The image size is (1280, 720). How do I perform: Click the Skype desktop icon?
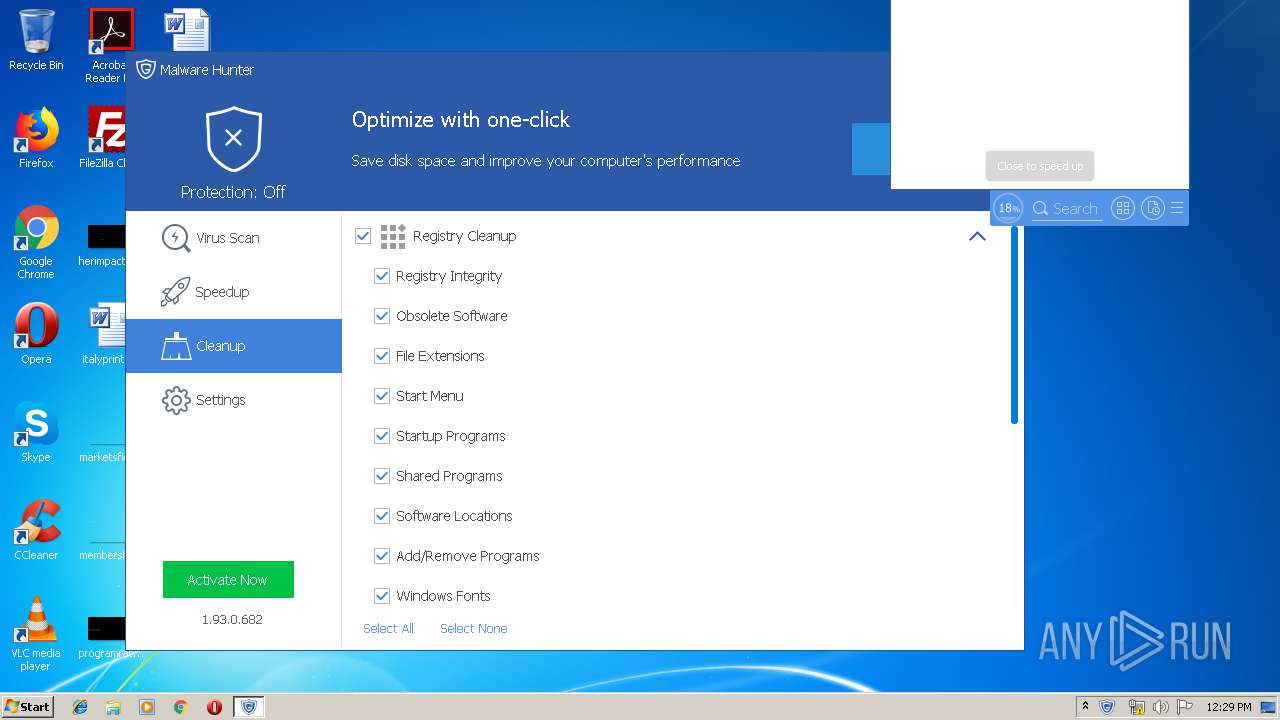(36, 432)
